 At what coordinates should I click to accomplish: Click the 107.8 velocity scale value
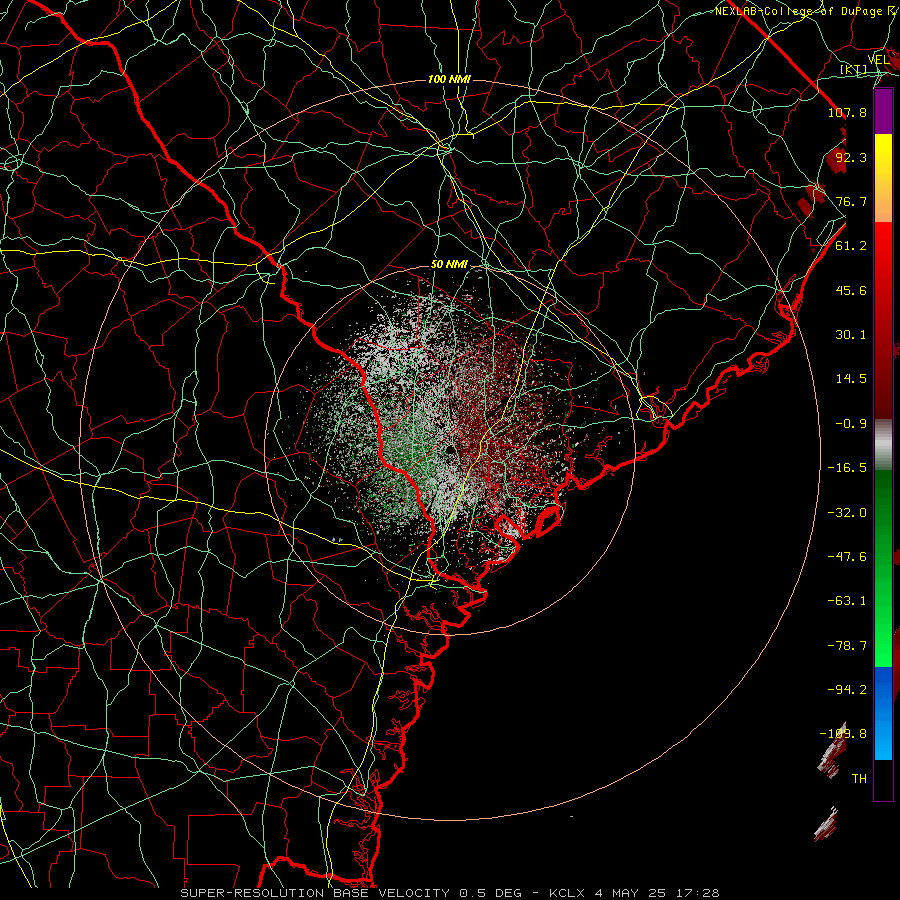[847, 112]
